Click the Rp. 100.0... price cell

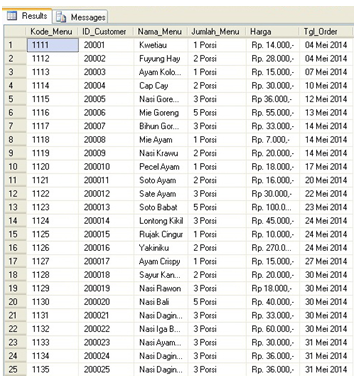(x=272, y=207)
